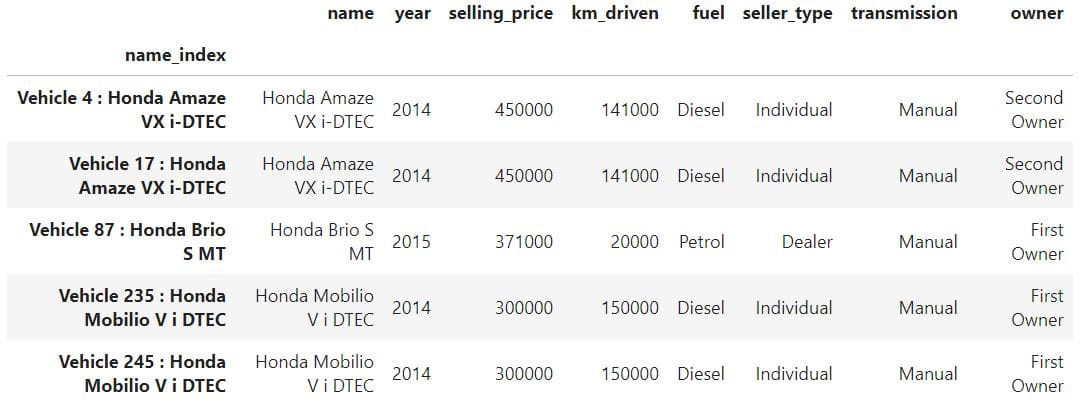Viewport: 1091px width, 419px height.
Task: Select the Vehicle 17 row index
Action: pos(147,176)
